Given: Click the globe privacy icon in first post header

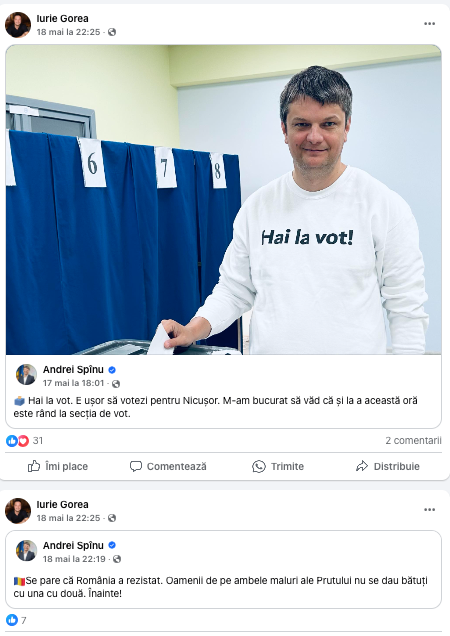Looking at the screenshot, I should click(112, 32).
